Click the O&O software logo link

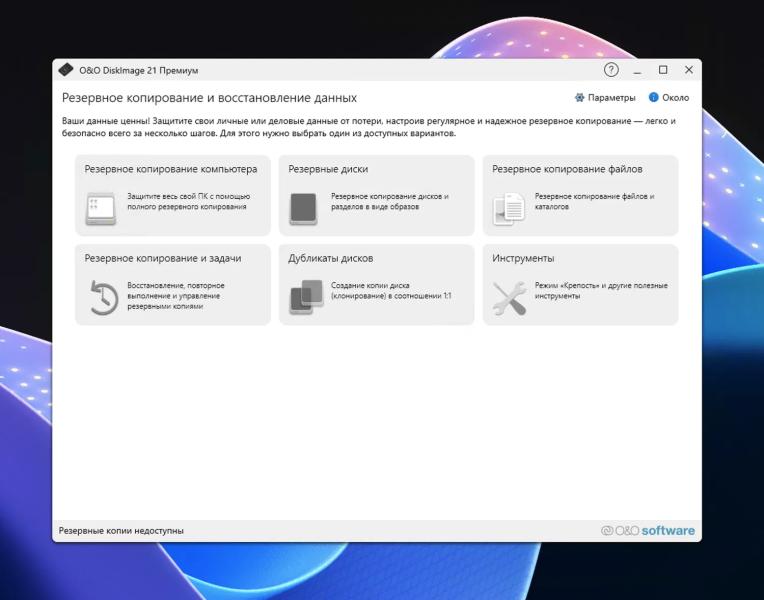pyautogui.click(x=648, y=530)
